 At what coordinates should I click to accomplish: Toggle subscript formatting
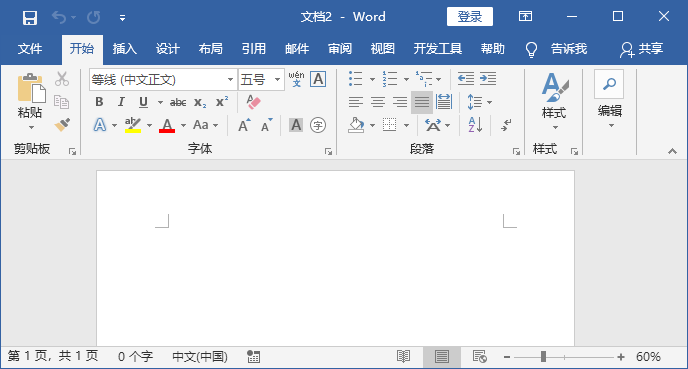click(200, 103)
